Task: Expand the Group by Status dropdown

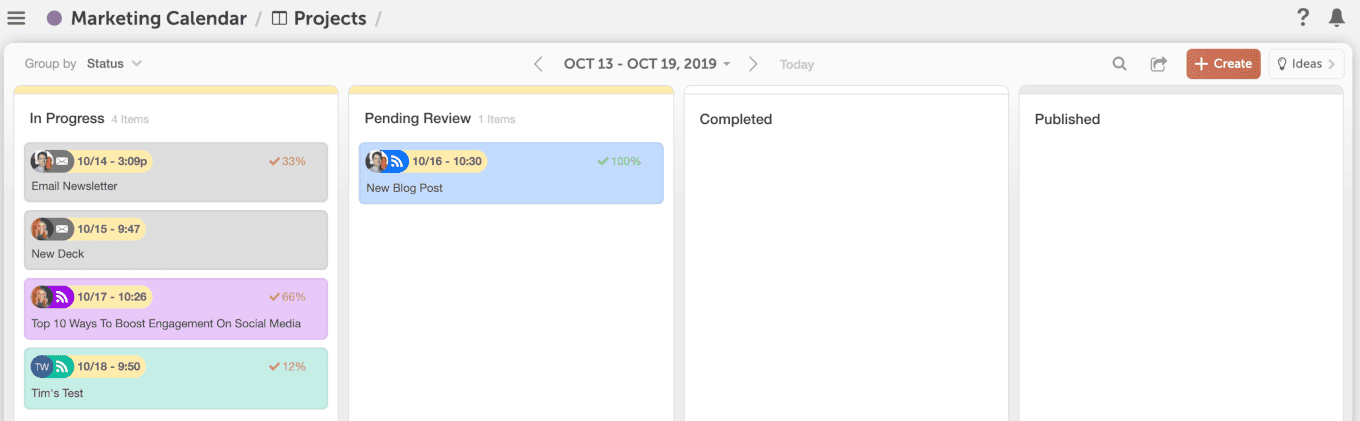Action: [114, 64]
